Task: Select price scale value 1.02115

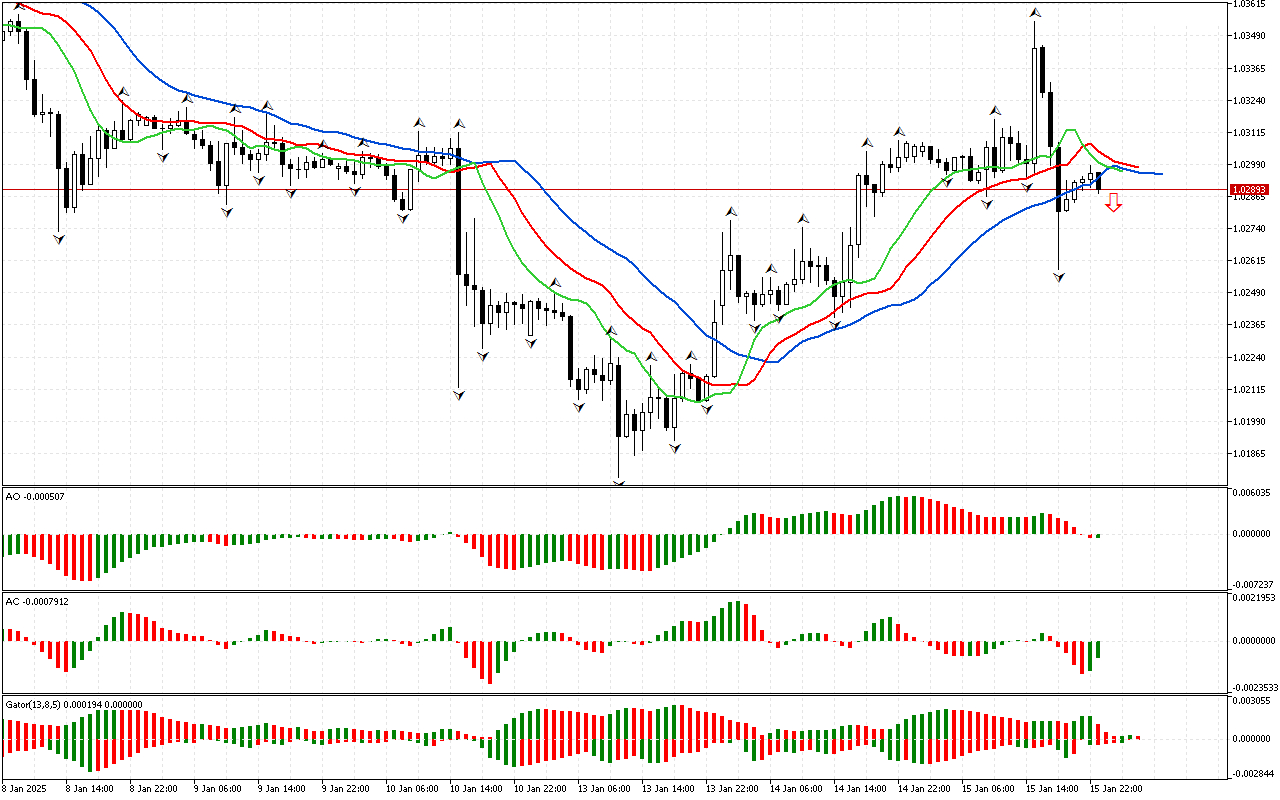Action: tap(1250, 389)
